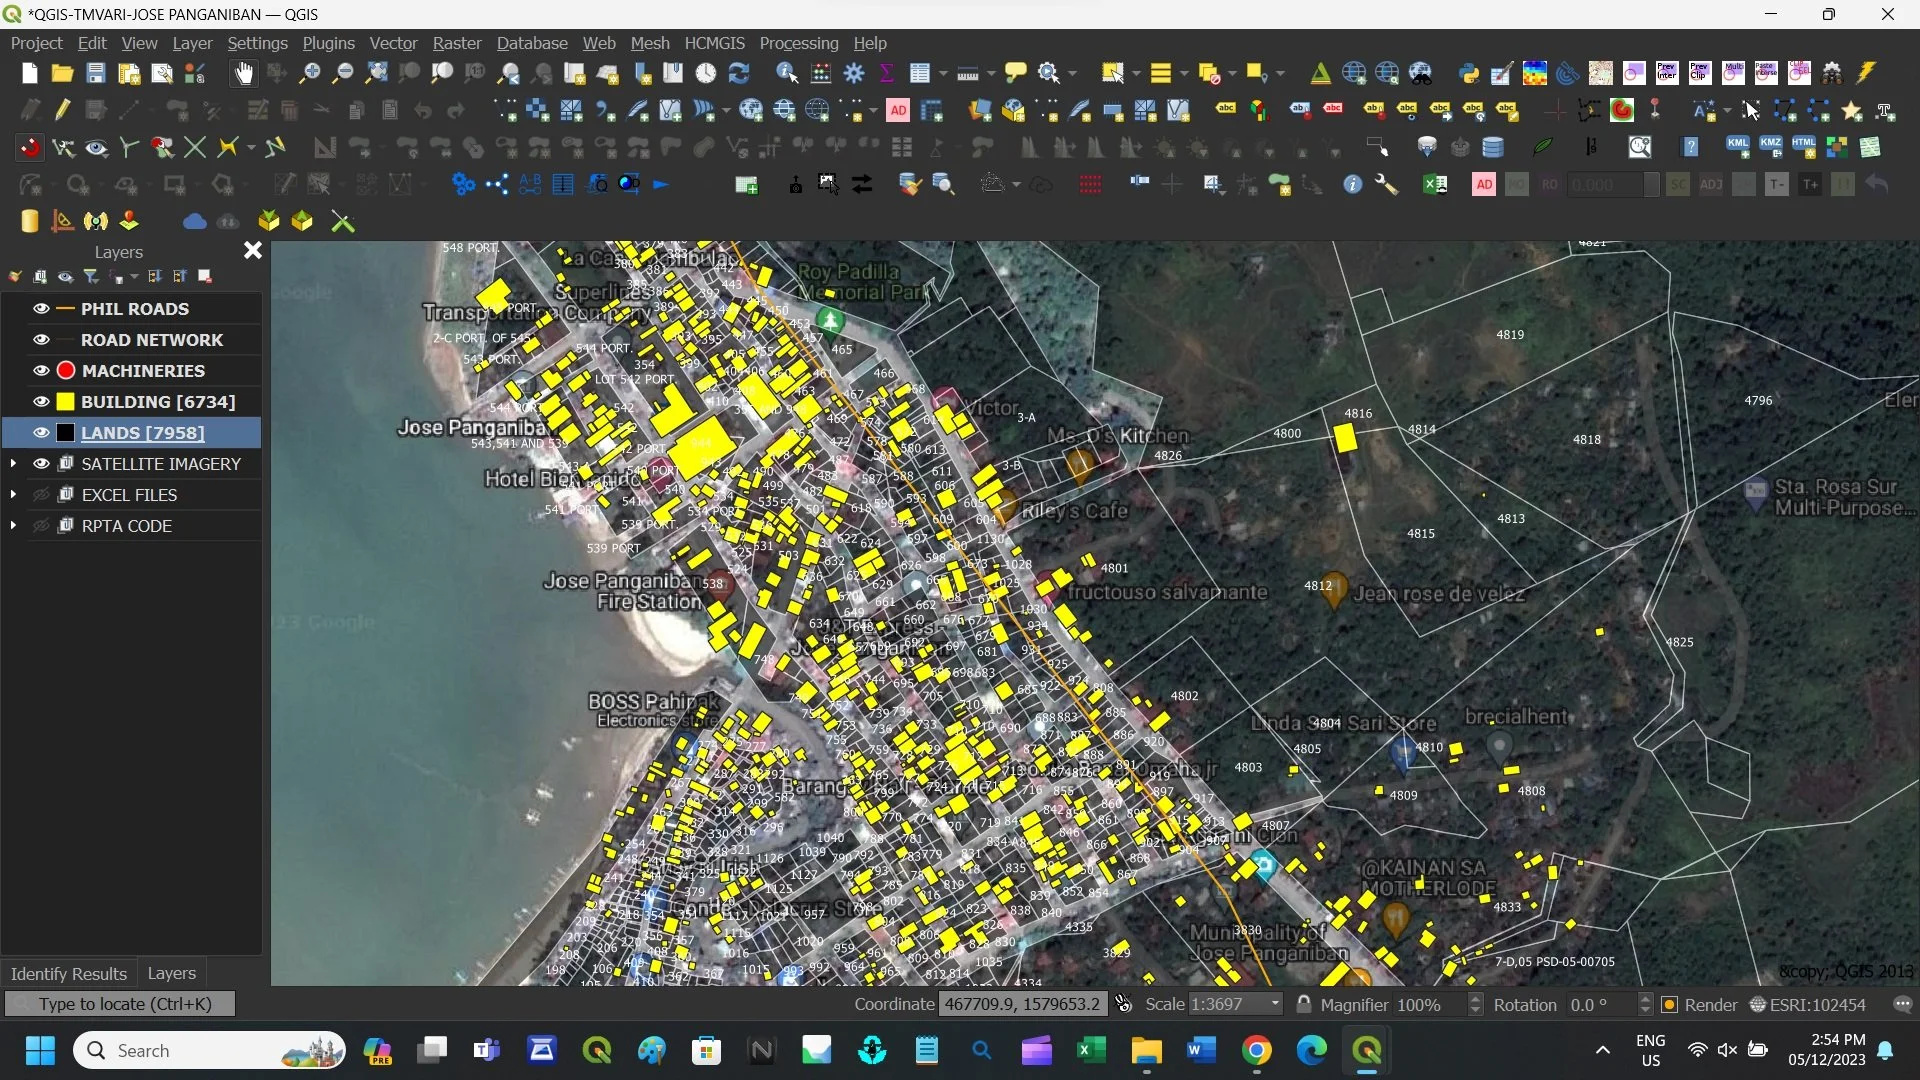Click the Toggle Editing pencil icon
Viewport: 1920px width, 1080px height.
[x=62, y=111]
